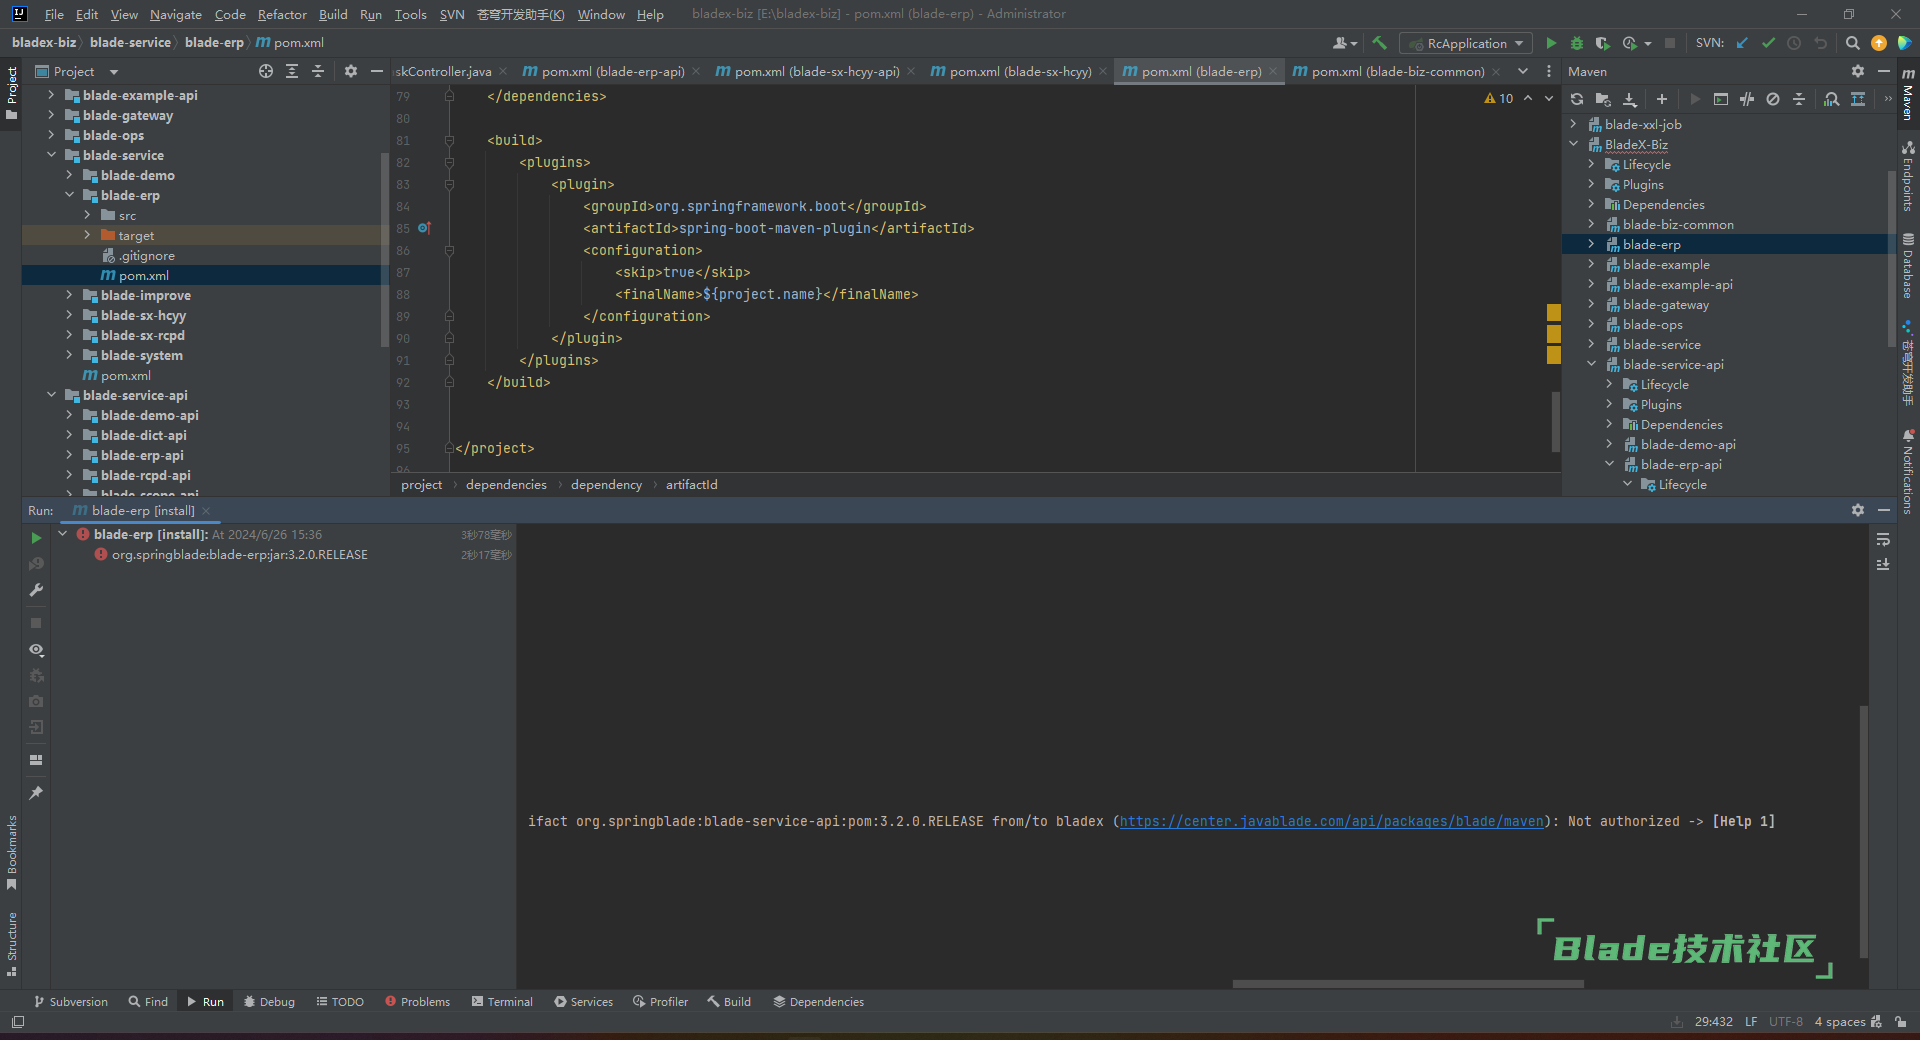Open the Tools menu

[410, 14]
